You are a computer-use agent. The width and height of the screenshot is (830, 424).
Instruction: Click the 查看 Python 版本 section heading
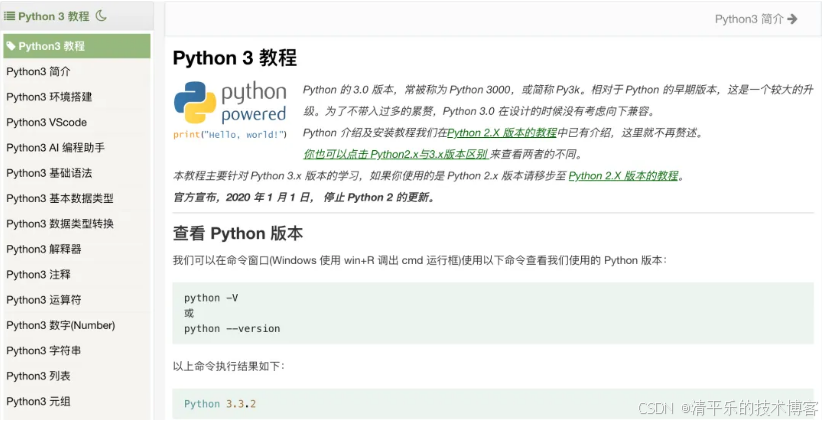tap(238, 233)
